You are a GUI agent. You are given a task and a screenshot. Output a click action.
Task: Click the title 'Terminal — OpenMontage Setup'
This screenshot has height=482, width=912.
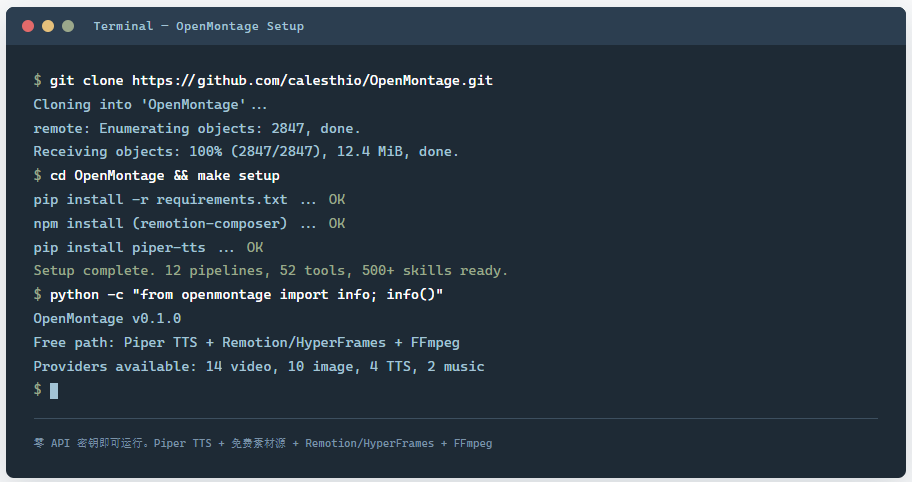tap(198, 26)
